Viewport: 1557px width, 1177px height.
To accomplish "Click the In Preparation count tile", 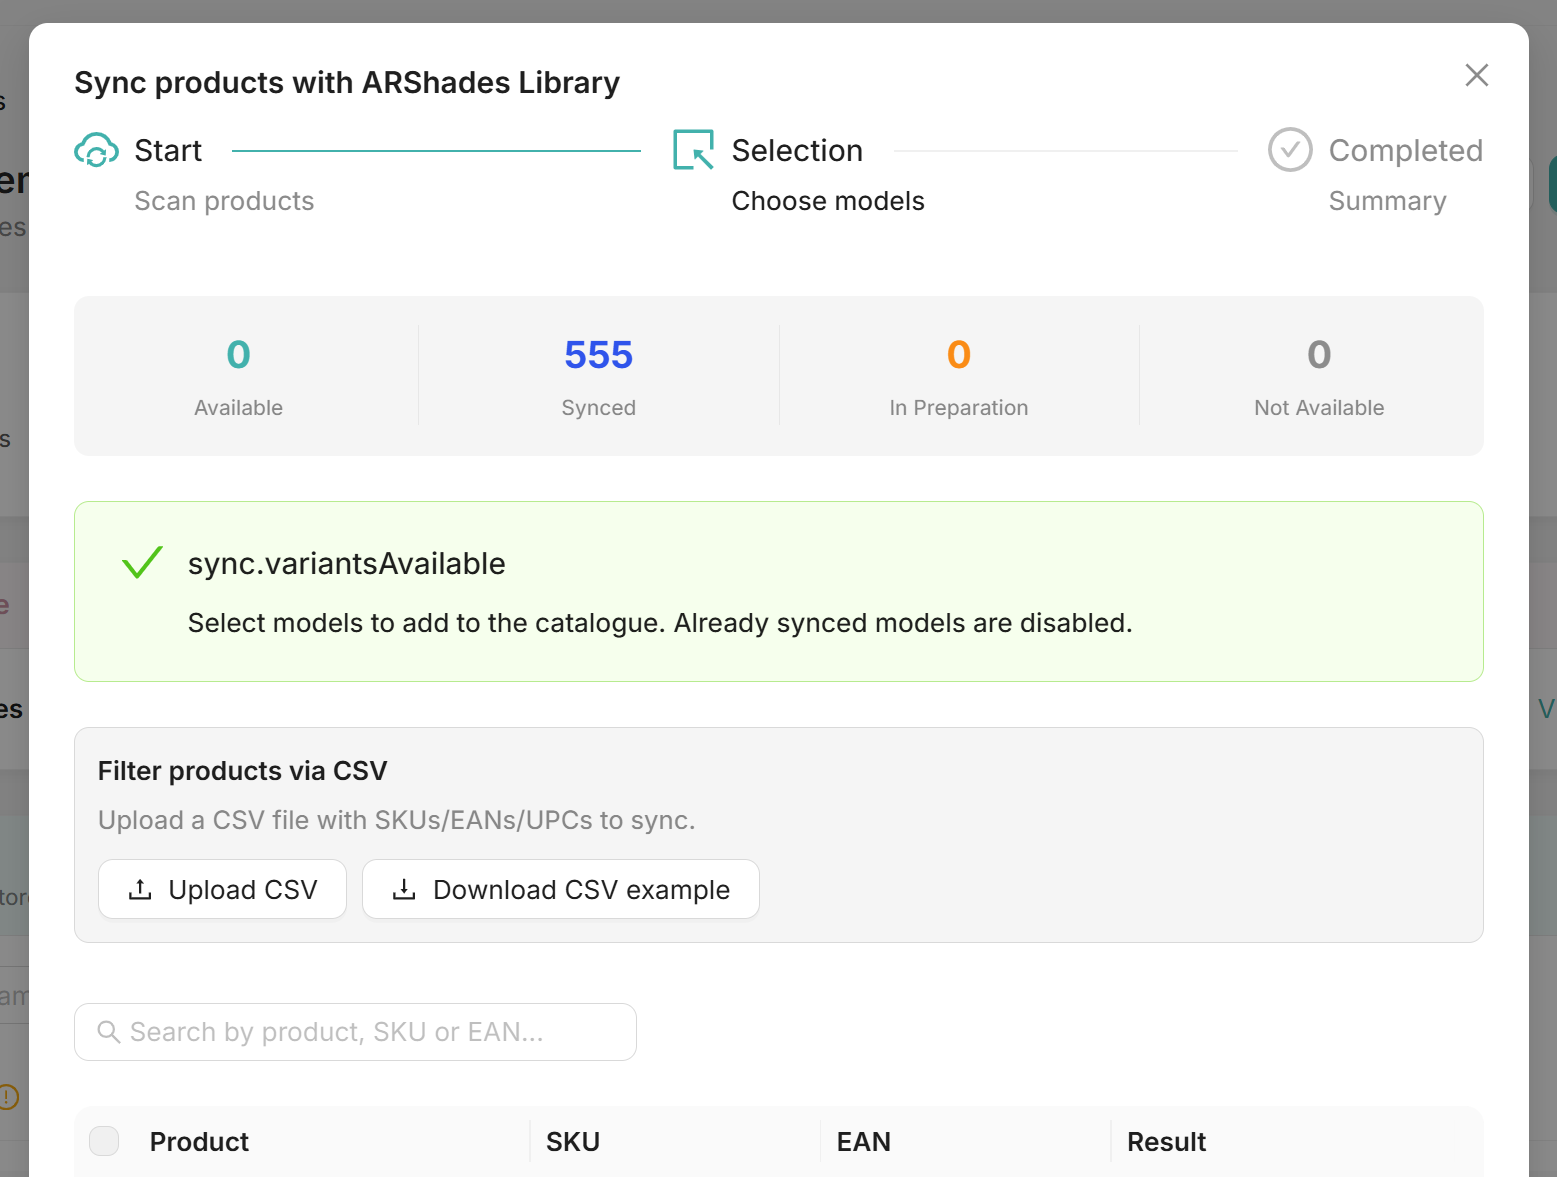I will [x=958, y=376].
